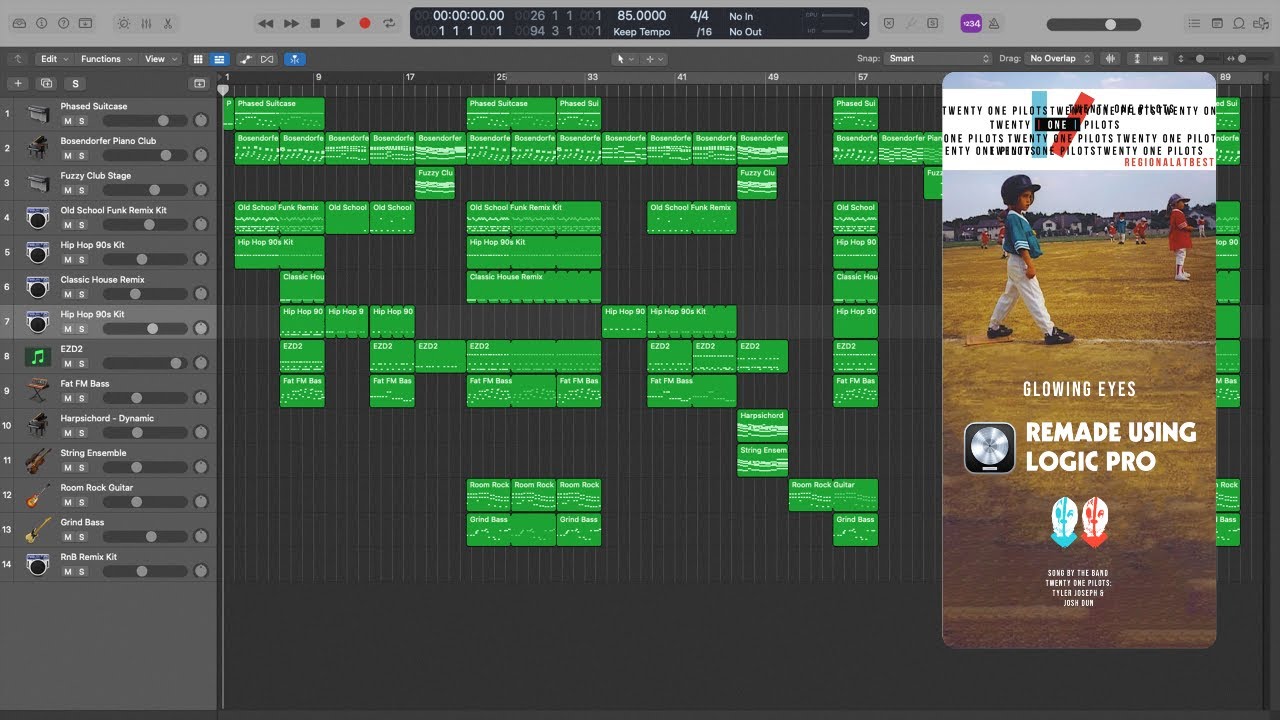Start playback with Play button
This screenshot has width=1280, height=720.
tap(340, 23)
